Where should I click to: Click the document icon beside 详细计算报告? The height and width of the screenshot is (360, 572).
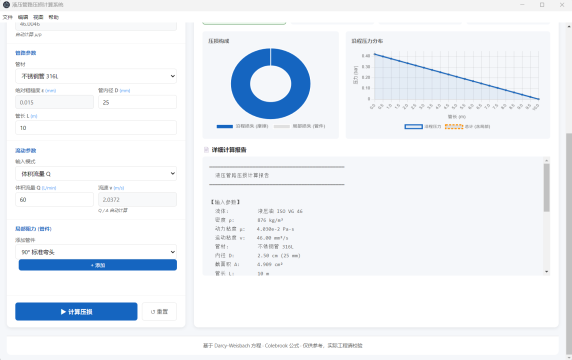[x=206, y=150]
